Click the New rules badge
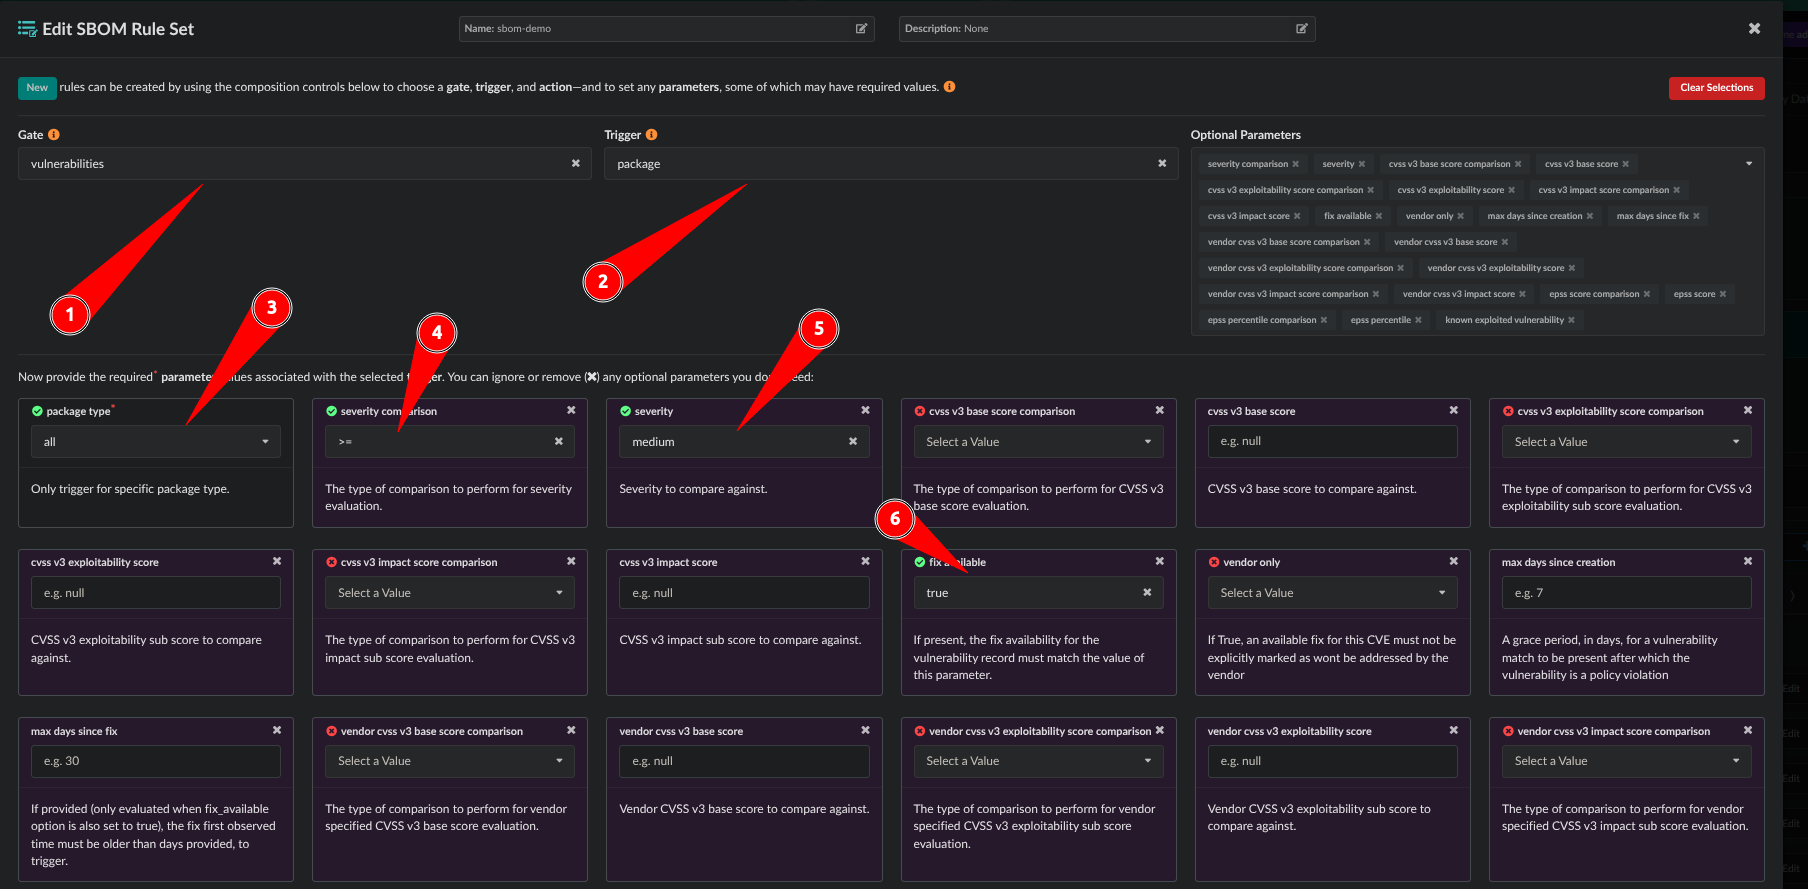The image size is (1808, 889). pos(37,88)
